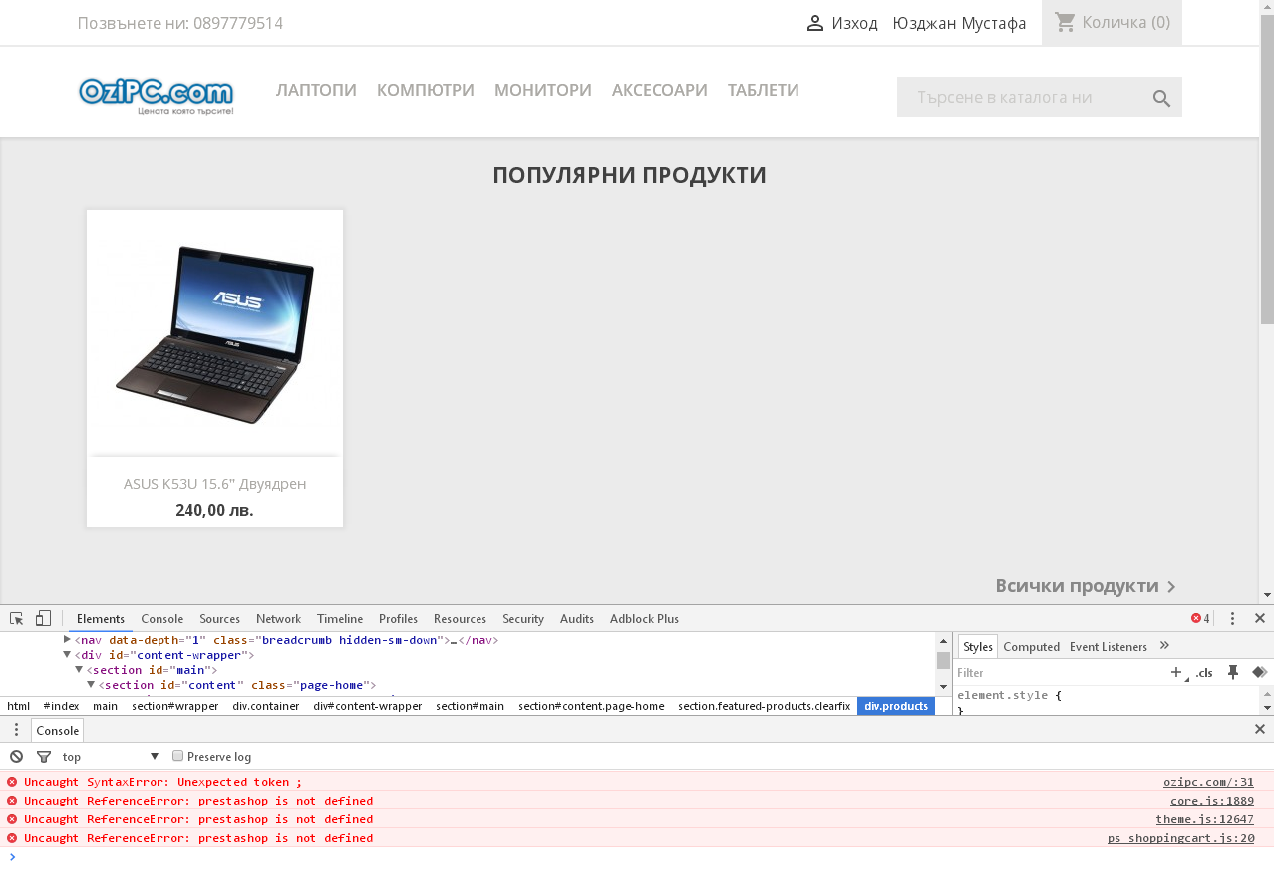This screenshot has width=1274, height=872.
Task: Open the КОМПЮТРИ menu category
Action: [x=425, y=90]
